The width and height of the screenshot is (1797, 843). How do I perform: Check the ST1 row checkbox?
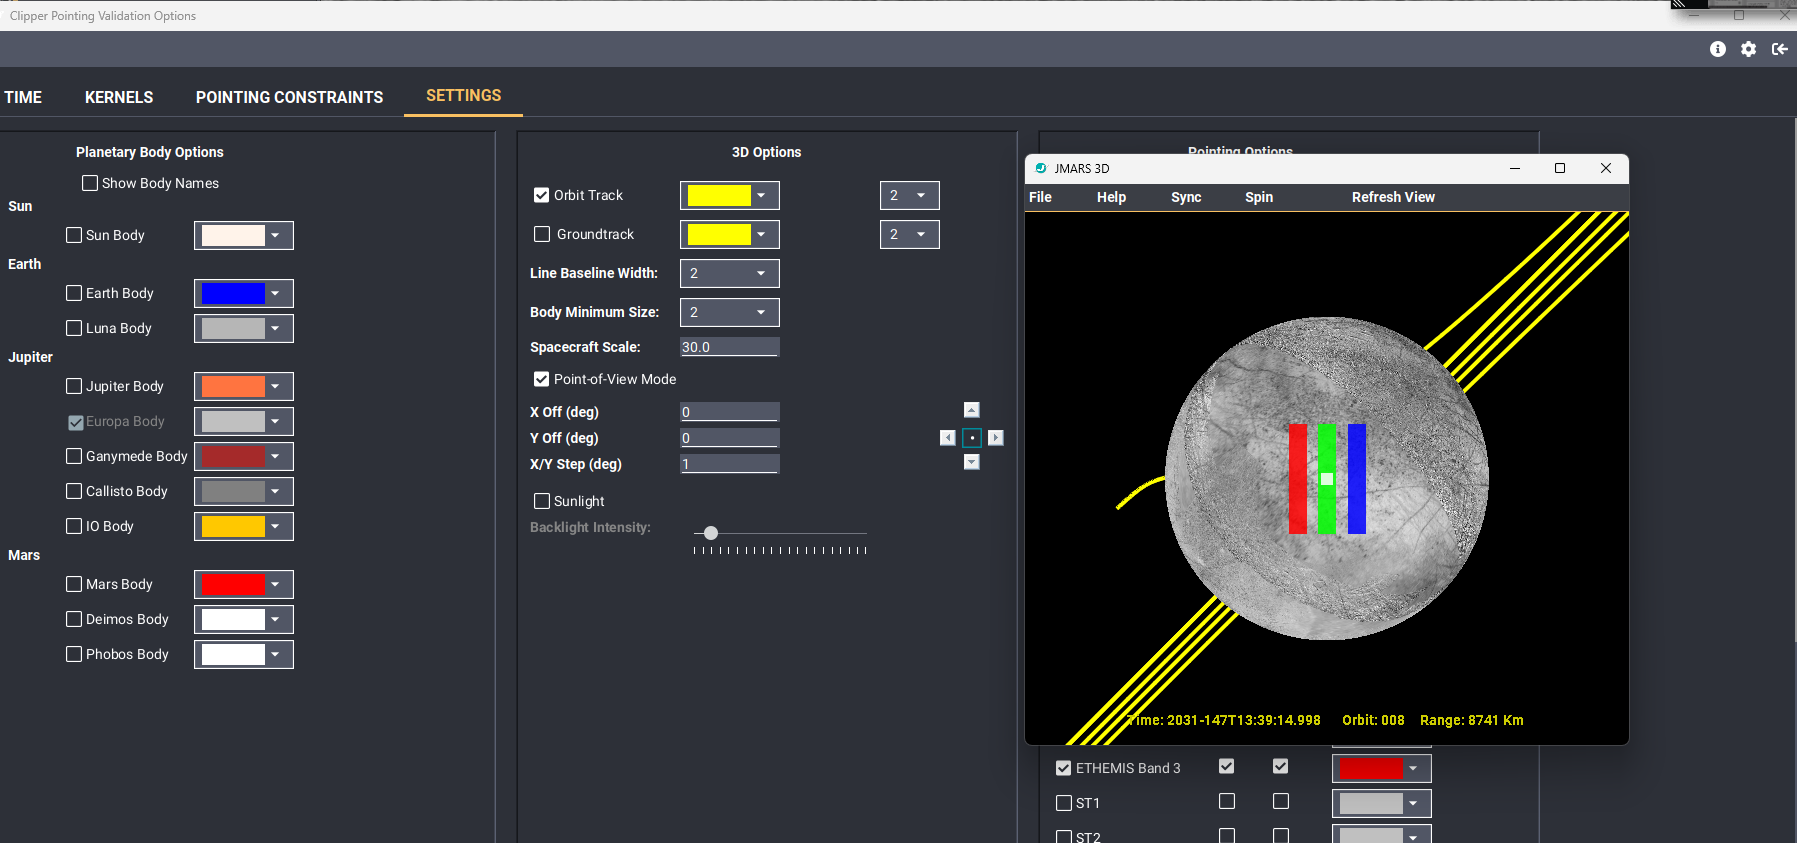click(1064, 803)
